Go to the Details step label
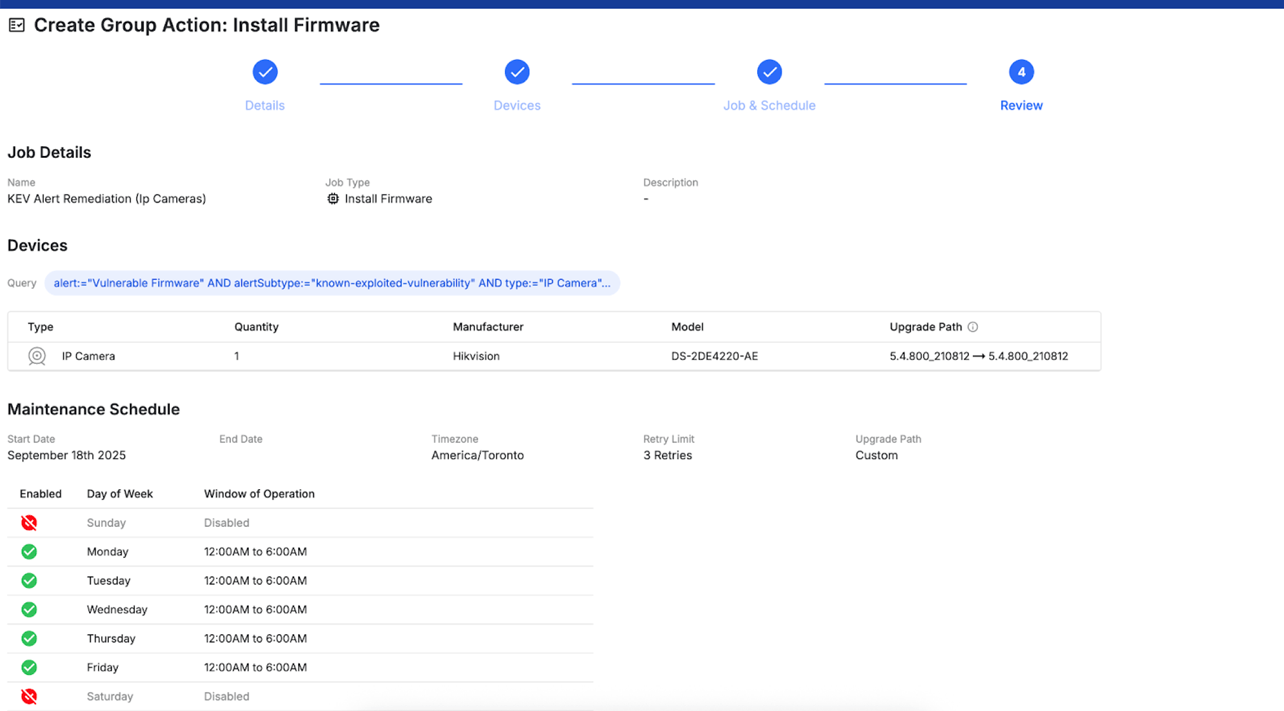The height and width of the screenshot is (711, 1284). click(265, 105)
